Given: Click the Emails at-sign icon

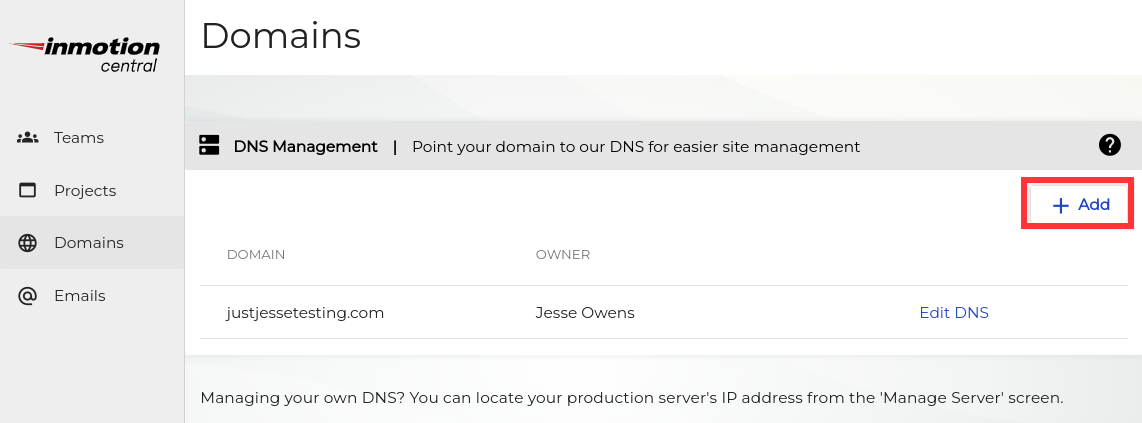Looking at the screenshot, I should click(x=27, y=296).
